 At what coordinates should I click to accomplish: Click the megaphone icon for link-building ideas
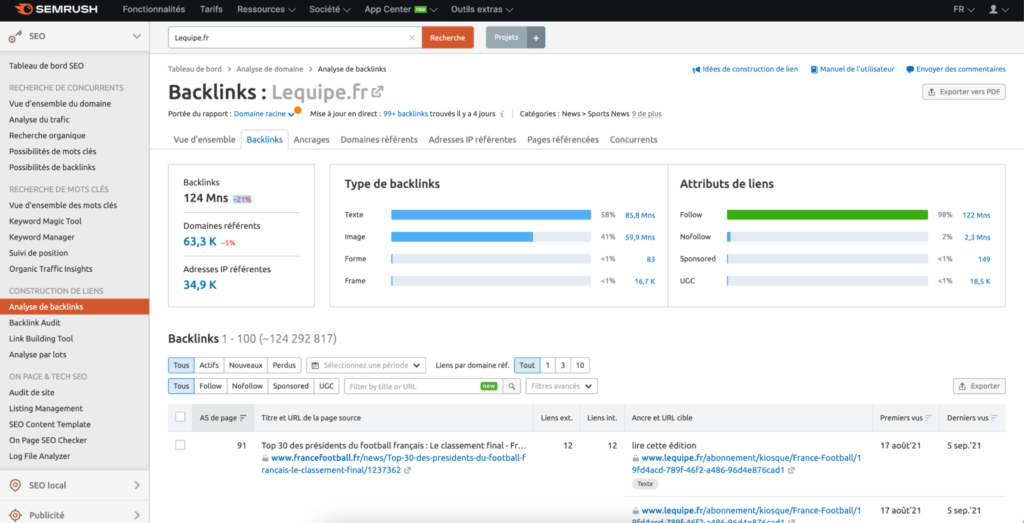click(x=696, y=69)
